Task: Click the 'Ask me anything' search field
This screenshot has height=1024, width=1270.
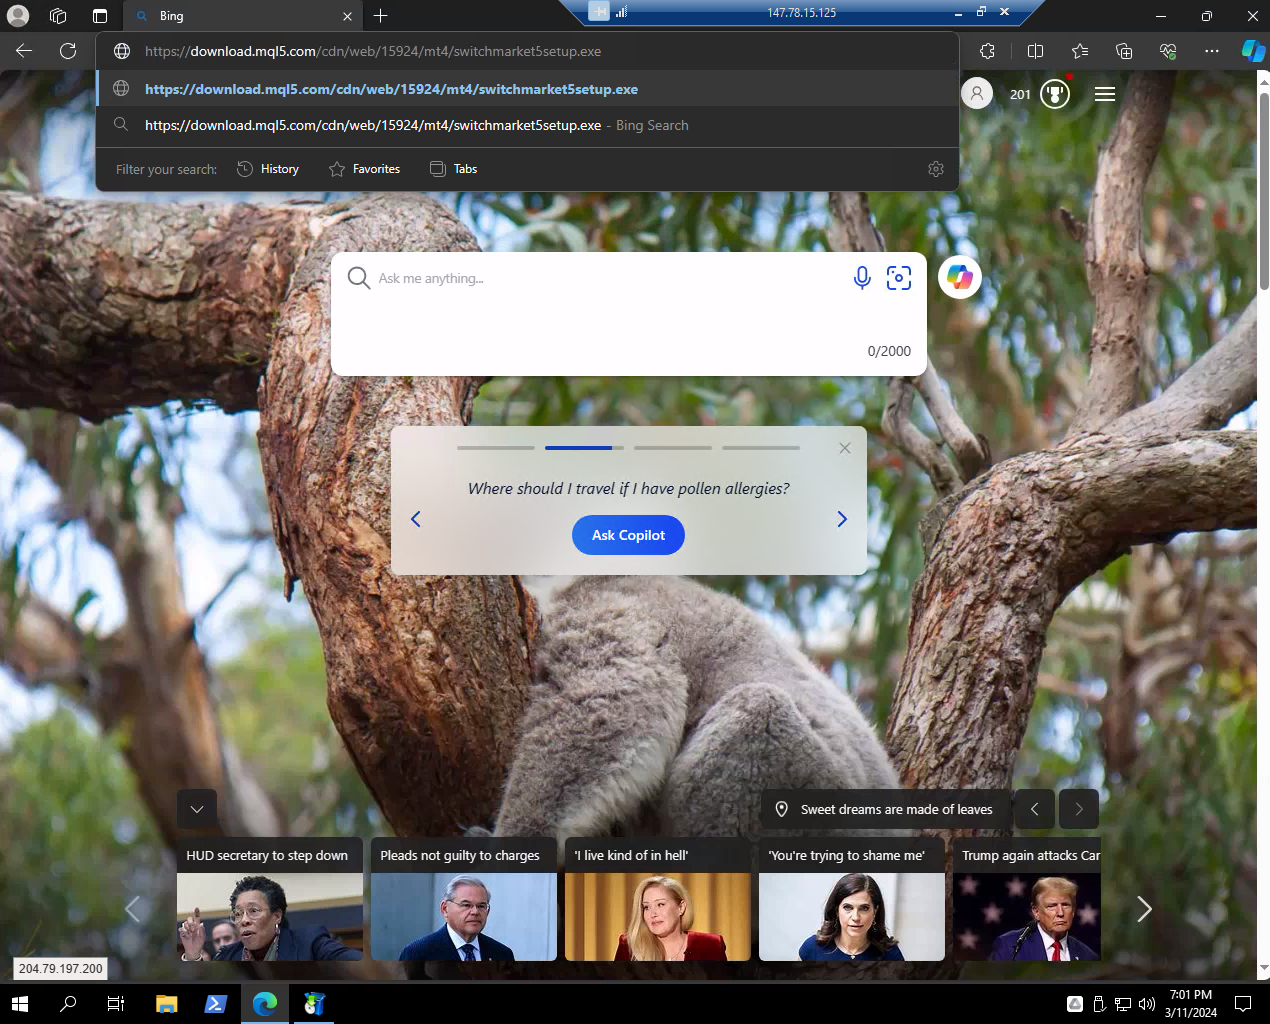Action: pos(600,279)
